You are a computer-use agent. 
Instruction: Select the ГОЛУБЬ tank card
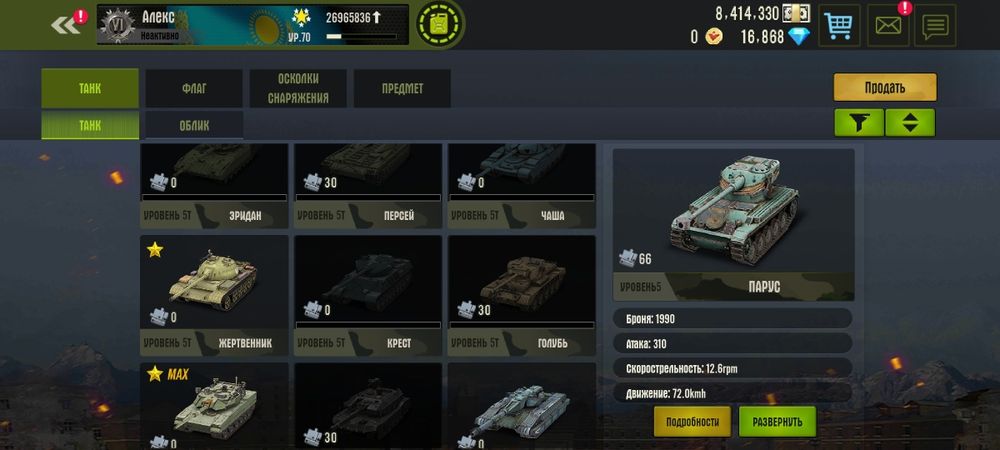(x=522, y=296)
